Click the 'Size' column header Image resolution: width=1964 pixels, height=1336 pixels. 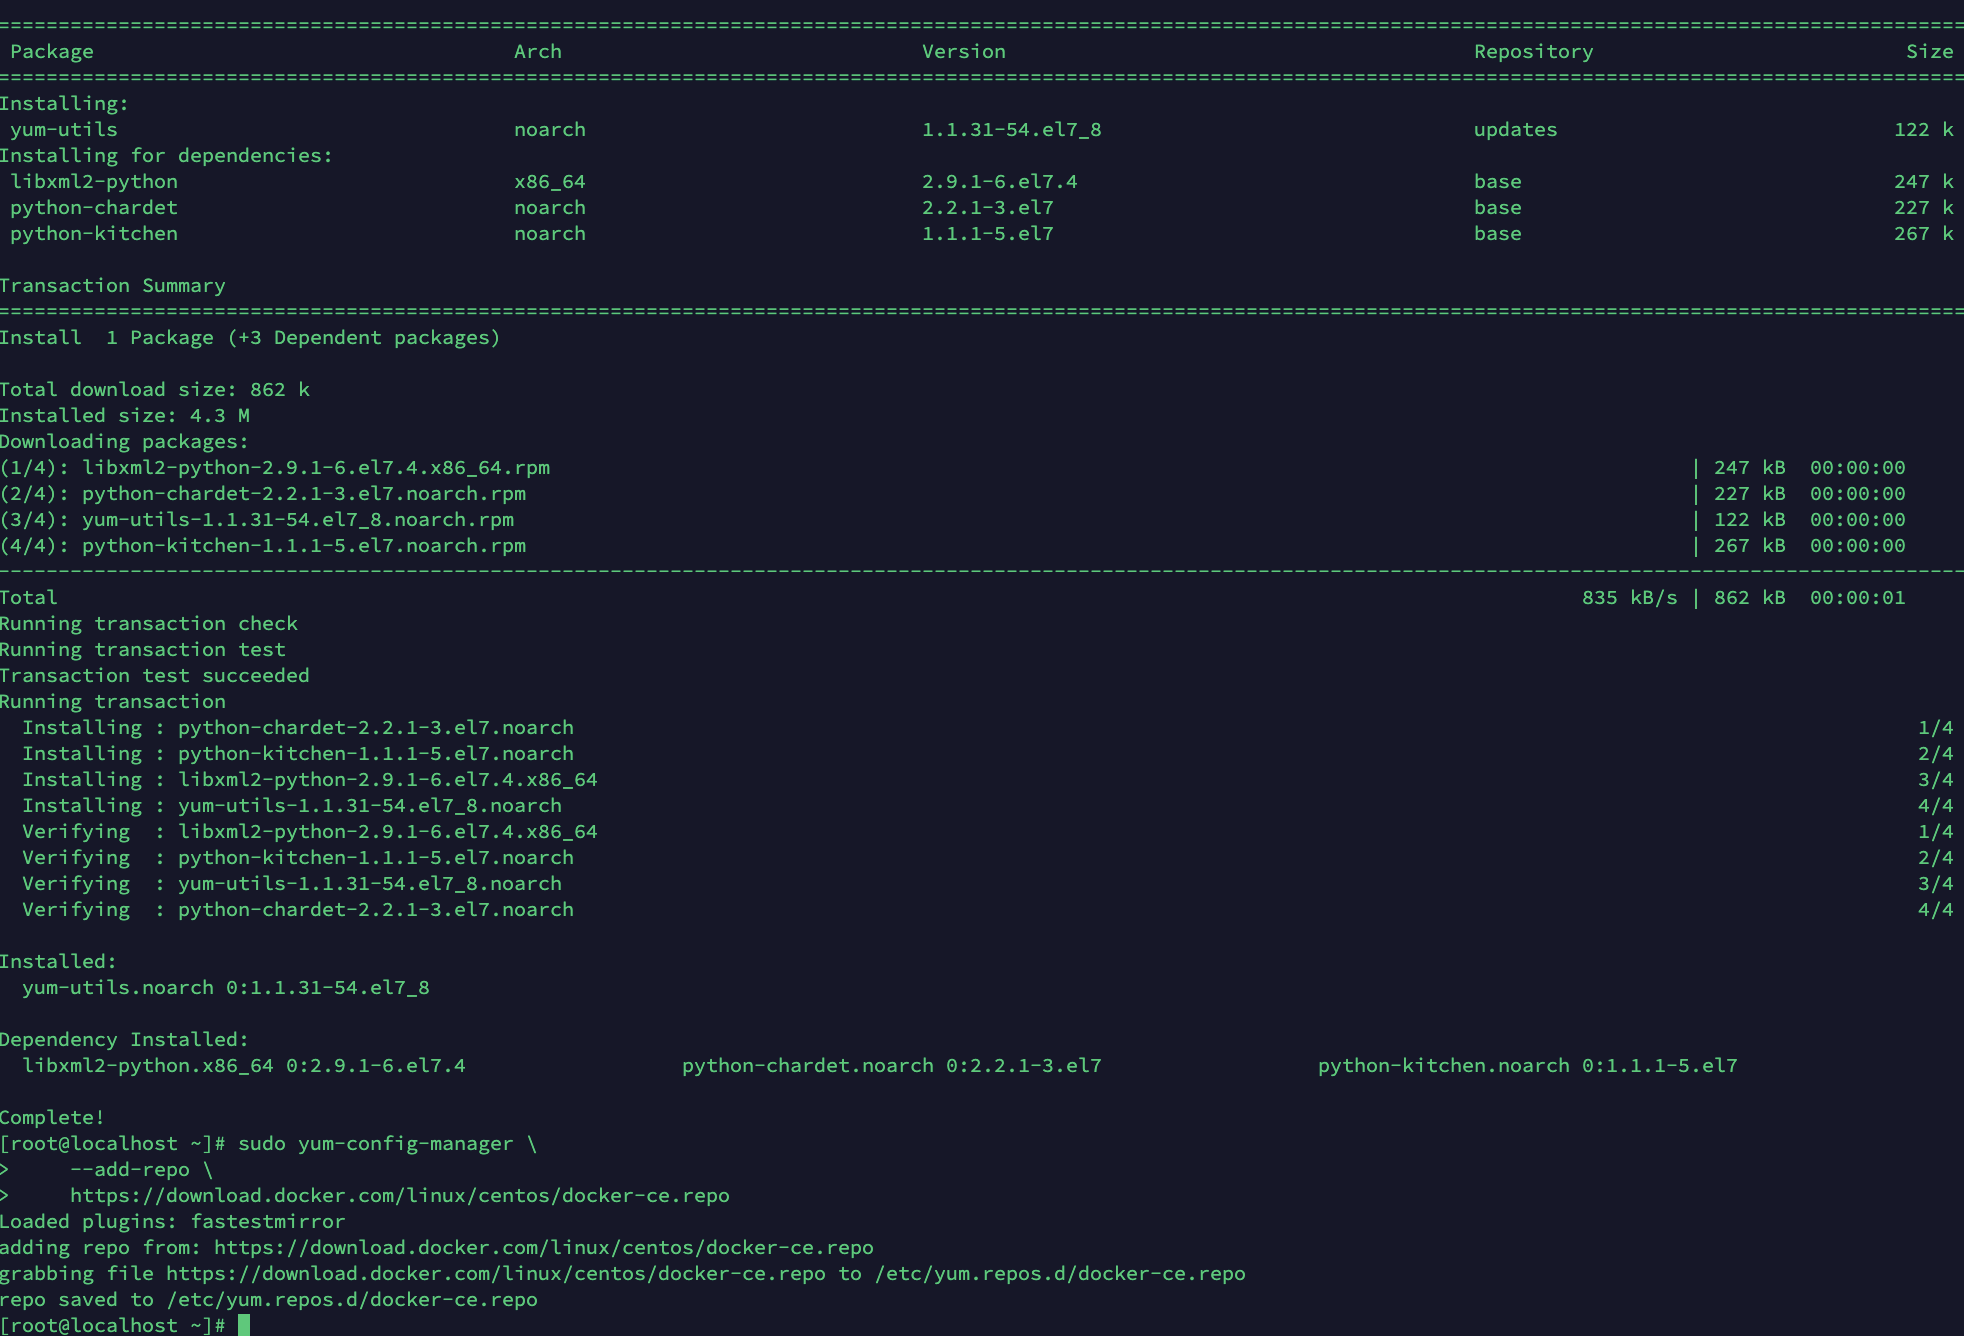pyautogui.click(x=1930, y=51)
